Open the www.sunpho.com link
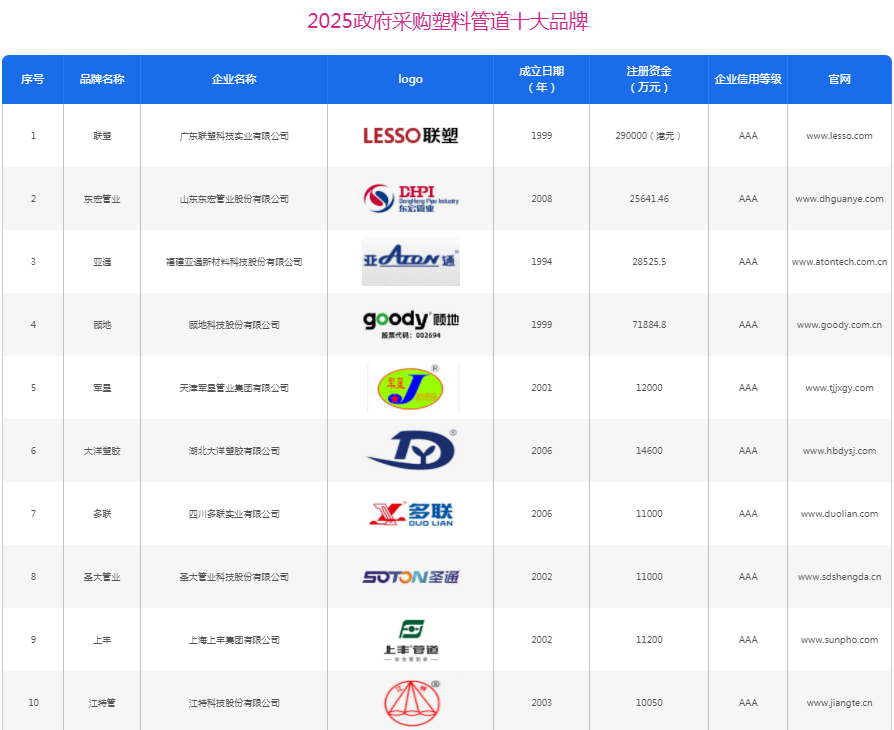894x730 pixels. [x=839, y=640]
